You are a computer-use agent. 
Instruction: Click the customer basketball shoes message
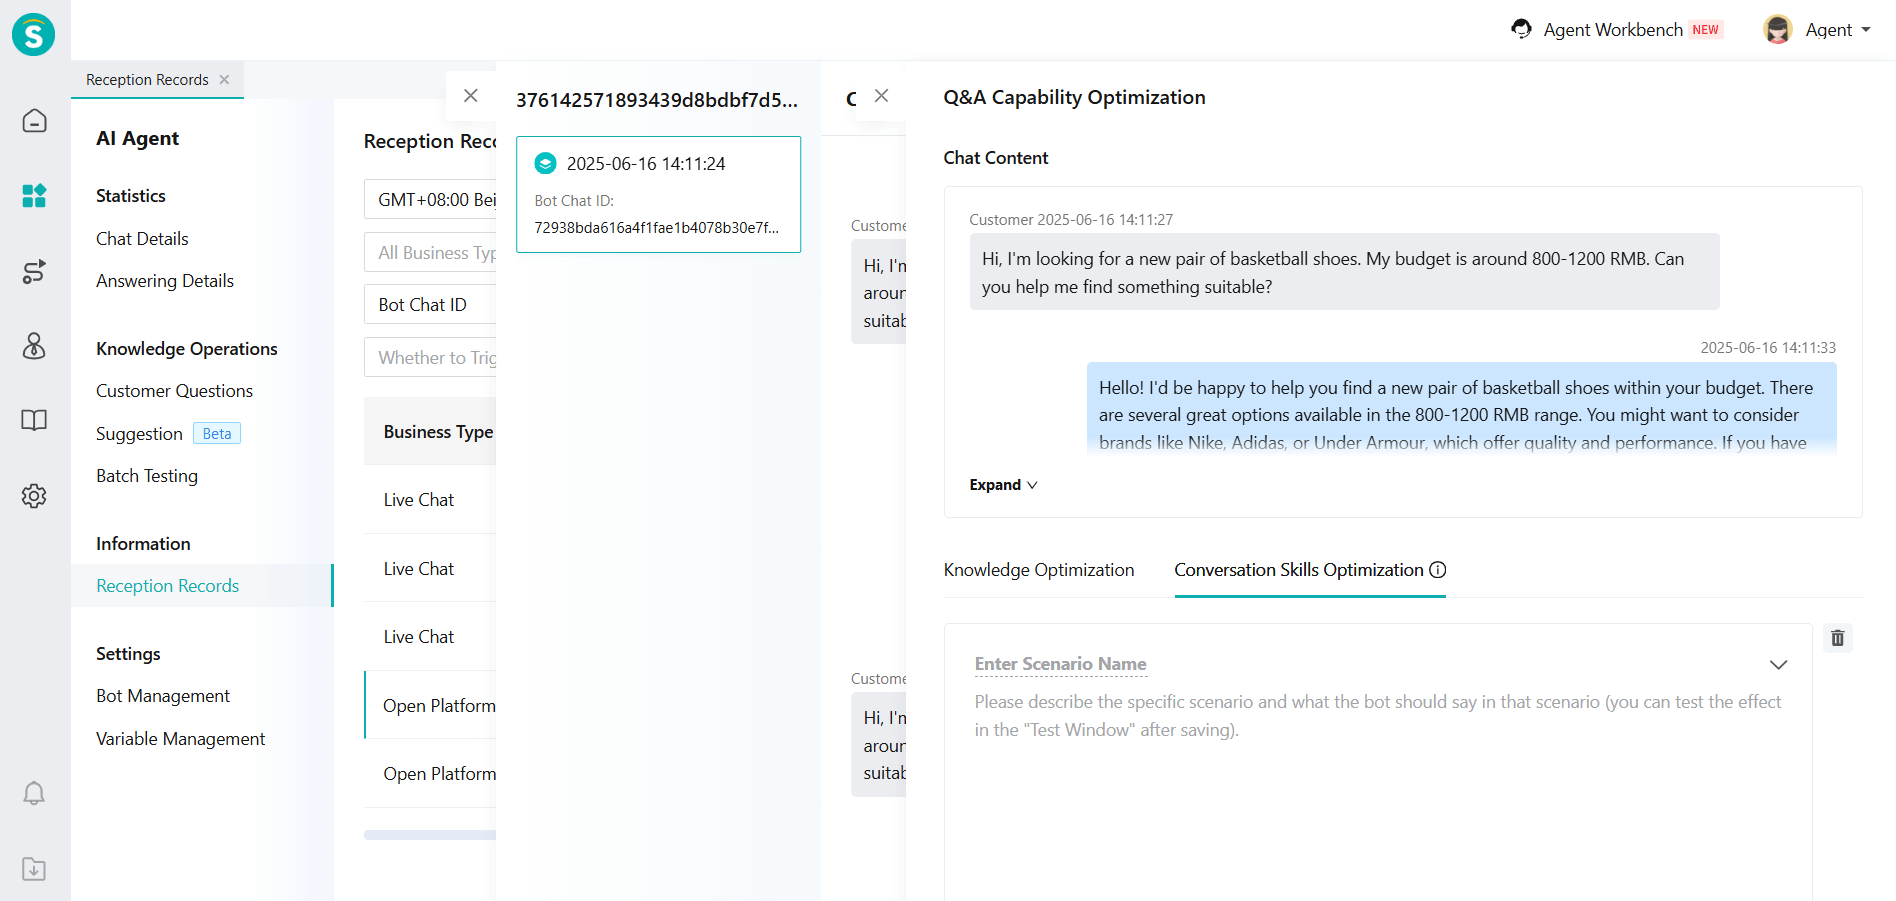coord(1344,272)
